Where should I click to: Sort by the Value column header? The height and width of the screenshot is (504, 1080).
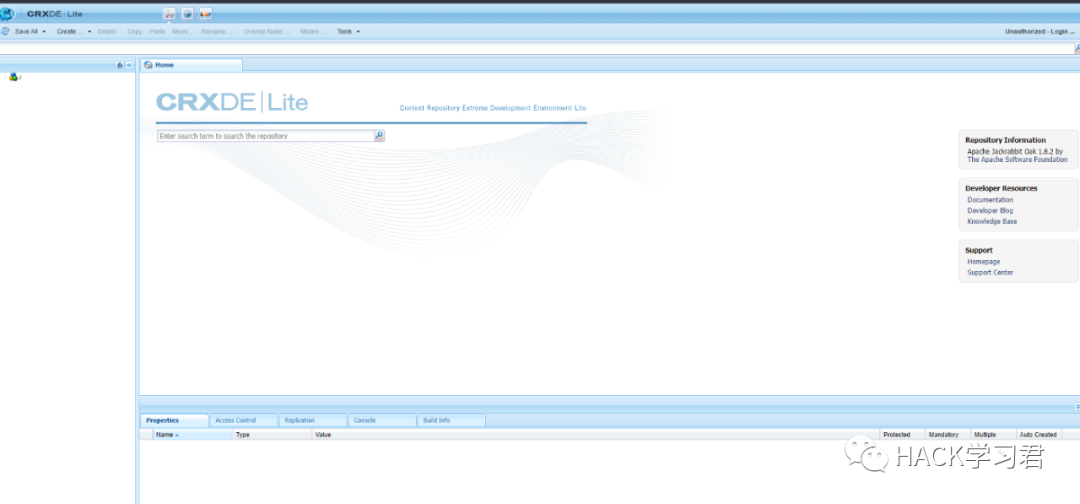(x=596, y=435)
